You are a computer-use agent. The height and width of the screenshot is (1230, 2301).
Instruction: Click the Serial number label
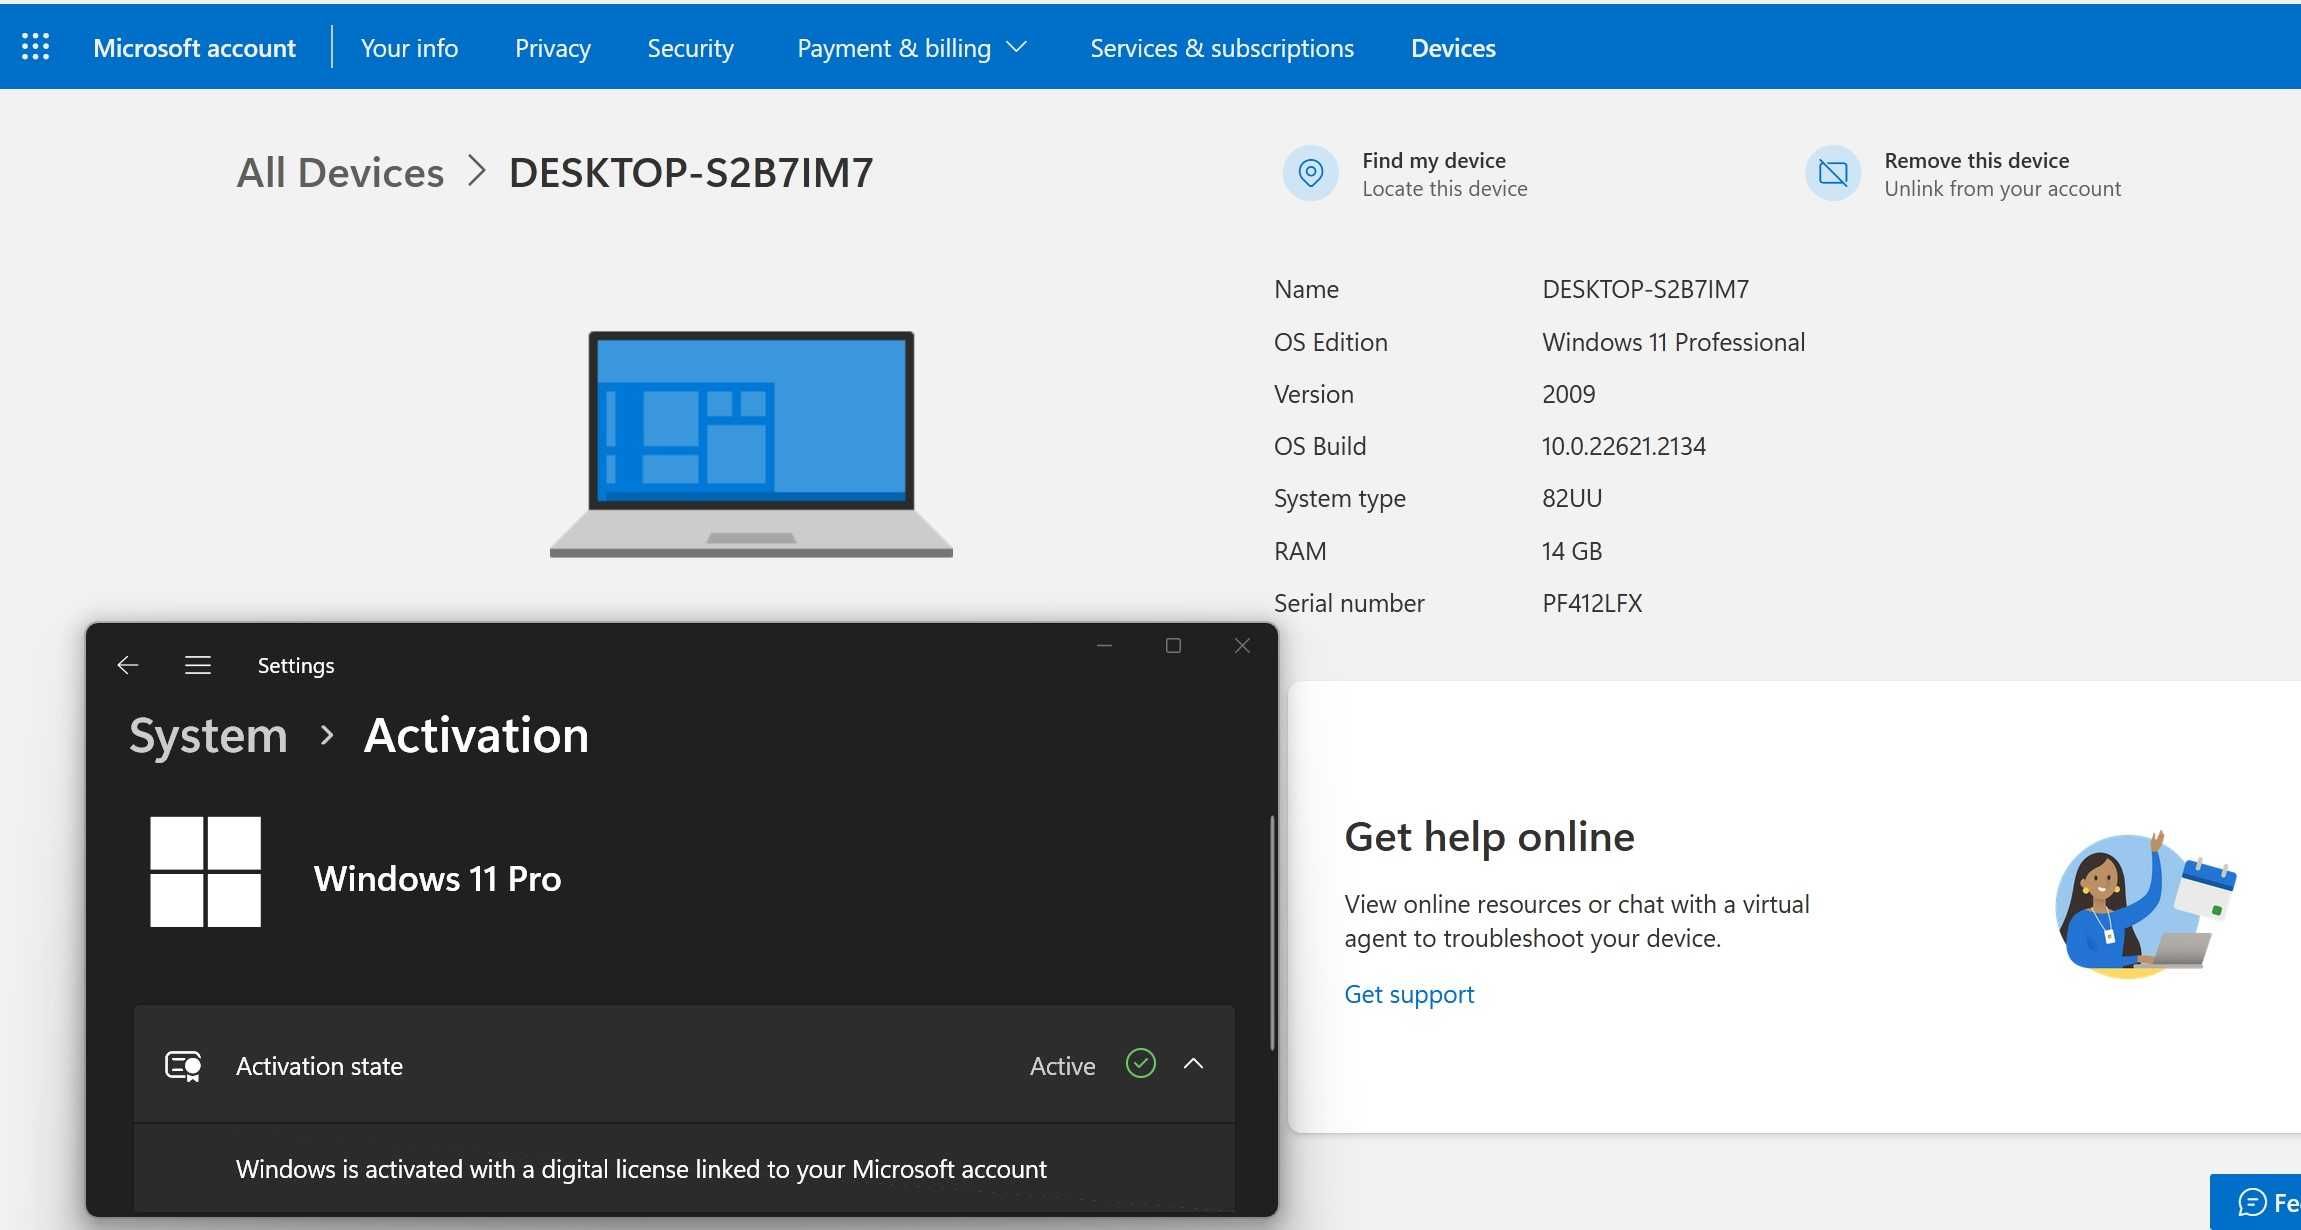(x=1348, y=603)
